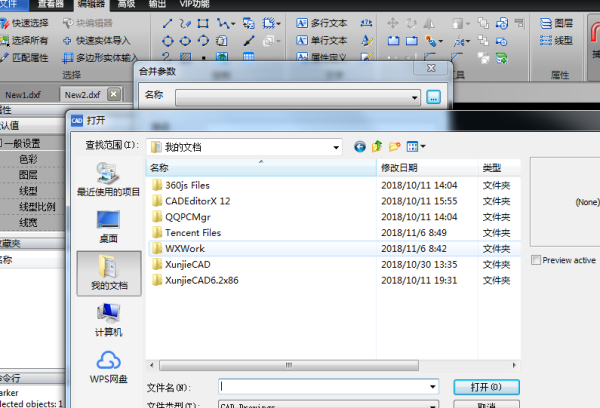
Task: Click Match Properties 匹配属性
Action: coord(24,58)
